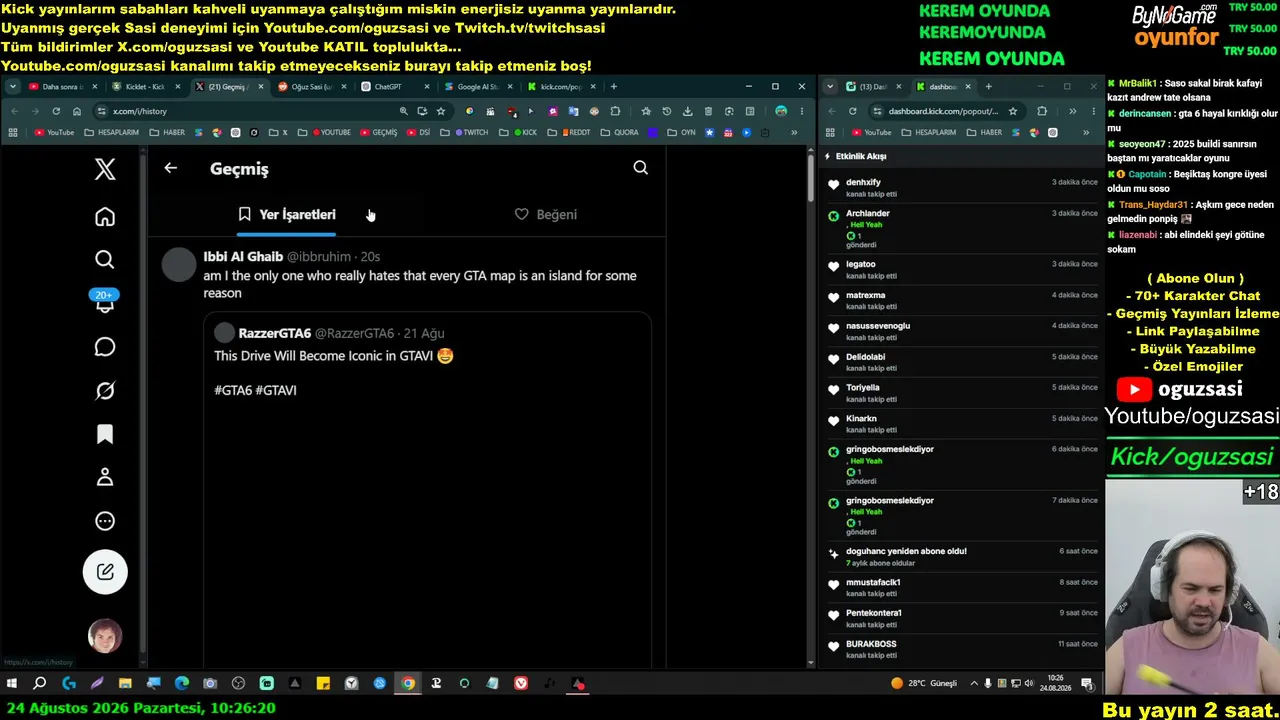Open the Downloads icon in left browser toolbar

(687, 111)
